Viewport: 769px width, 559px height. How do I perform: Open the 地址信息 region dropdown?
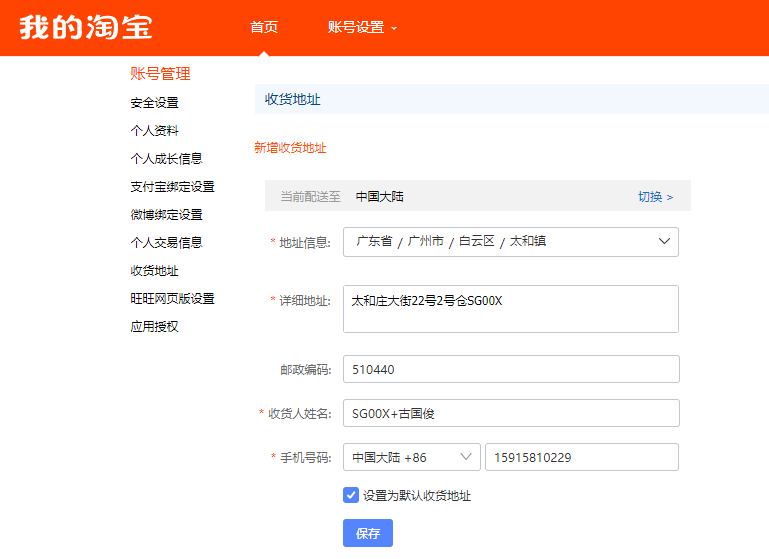pos(511,242)
